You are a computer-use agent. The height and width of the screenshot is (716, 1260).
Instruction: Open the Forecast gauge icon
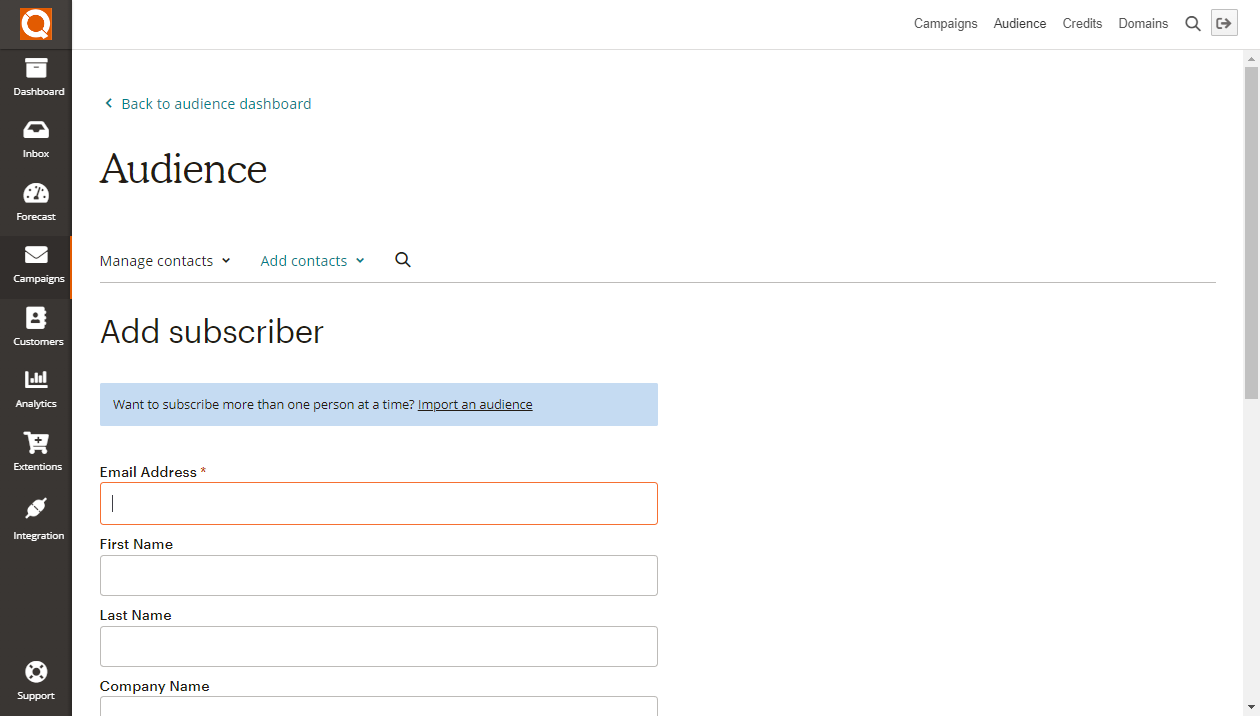coord(36,195)
